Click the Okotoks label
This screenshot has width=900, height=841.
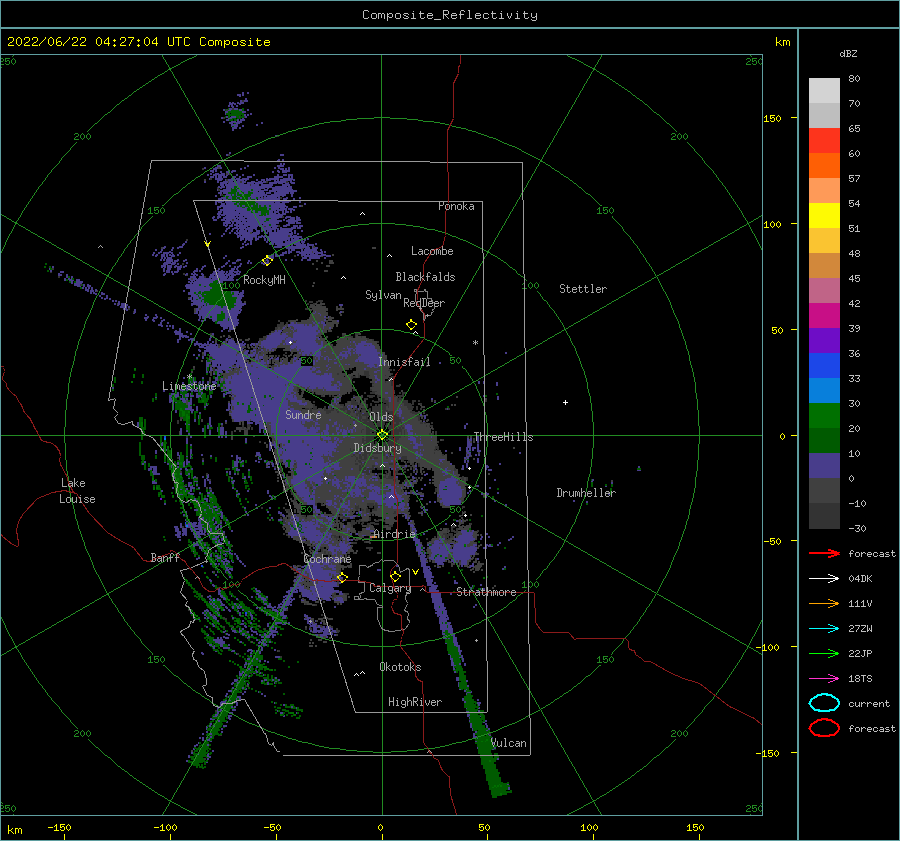pyautogui.click(x=401, y=667)
